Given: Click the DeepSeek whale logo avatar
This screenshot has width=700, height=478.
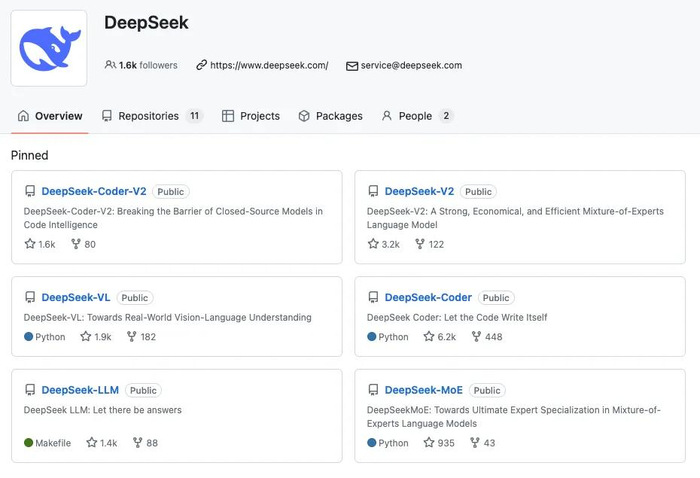Looking at the screenshot, I should point(49,48).
